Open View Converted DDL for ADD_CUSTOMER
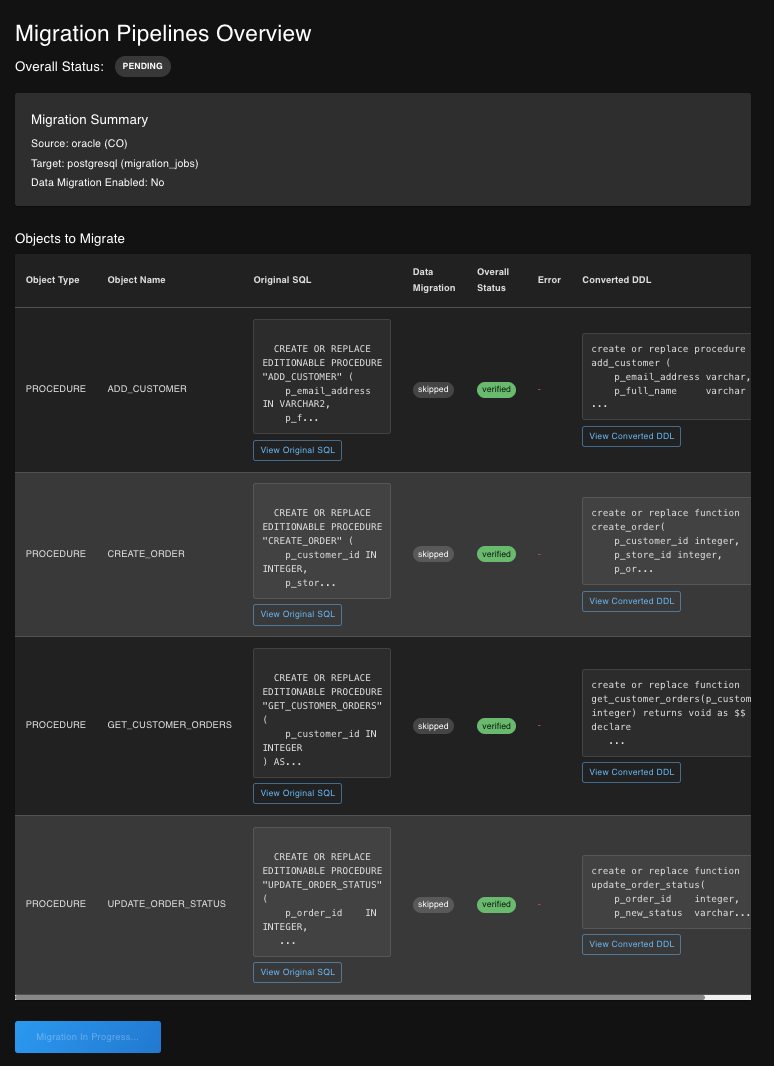This screenshot has width=774, height=1066. (x=631, y=436)
